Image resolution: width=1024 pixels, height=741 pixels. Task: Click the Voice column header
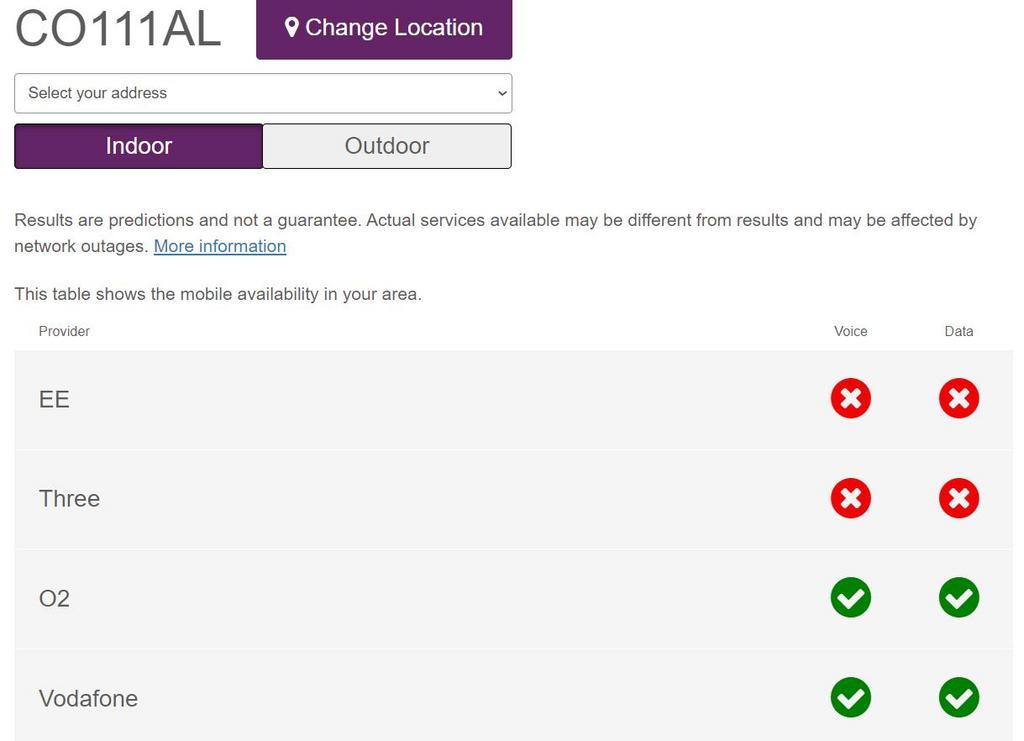[851, 332]
